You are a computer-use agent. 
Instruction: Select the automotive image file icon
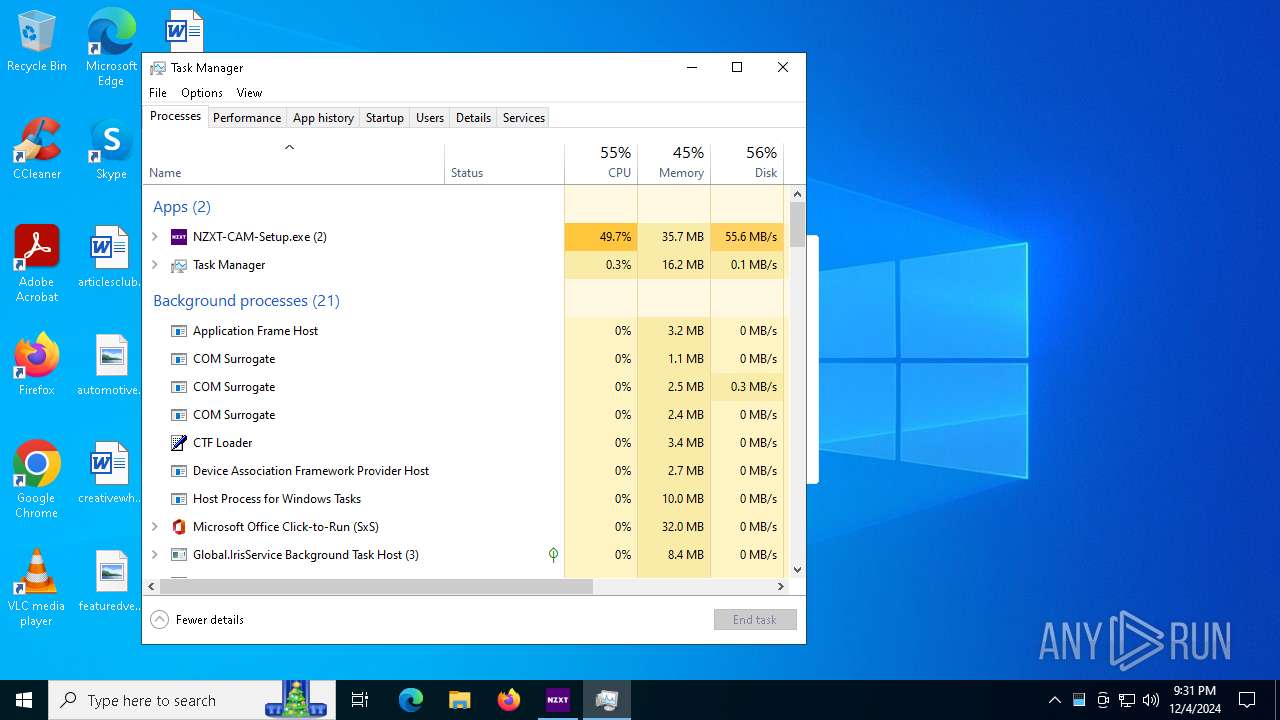point(111,365)
